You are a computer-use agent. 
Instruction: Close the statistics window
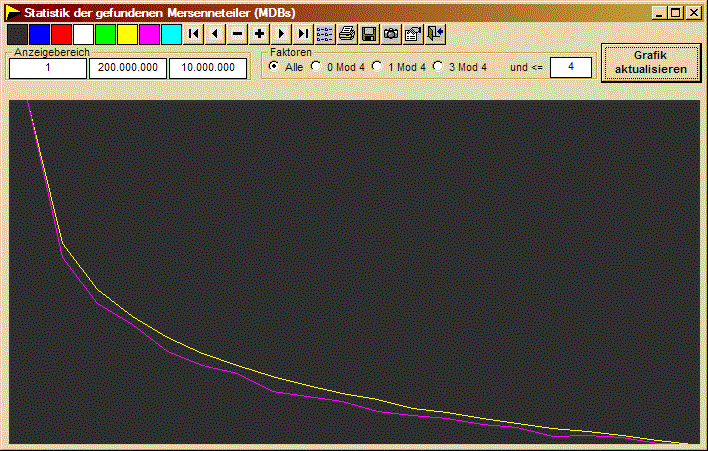[693, 13]
